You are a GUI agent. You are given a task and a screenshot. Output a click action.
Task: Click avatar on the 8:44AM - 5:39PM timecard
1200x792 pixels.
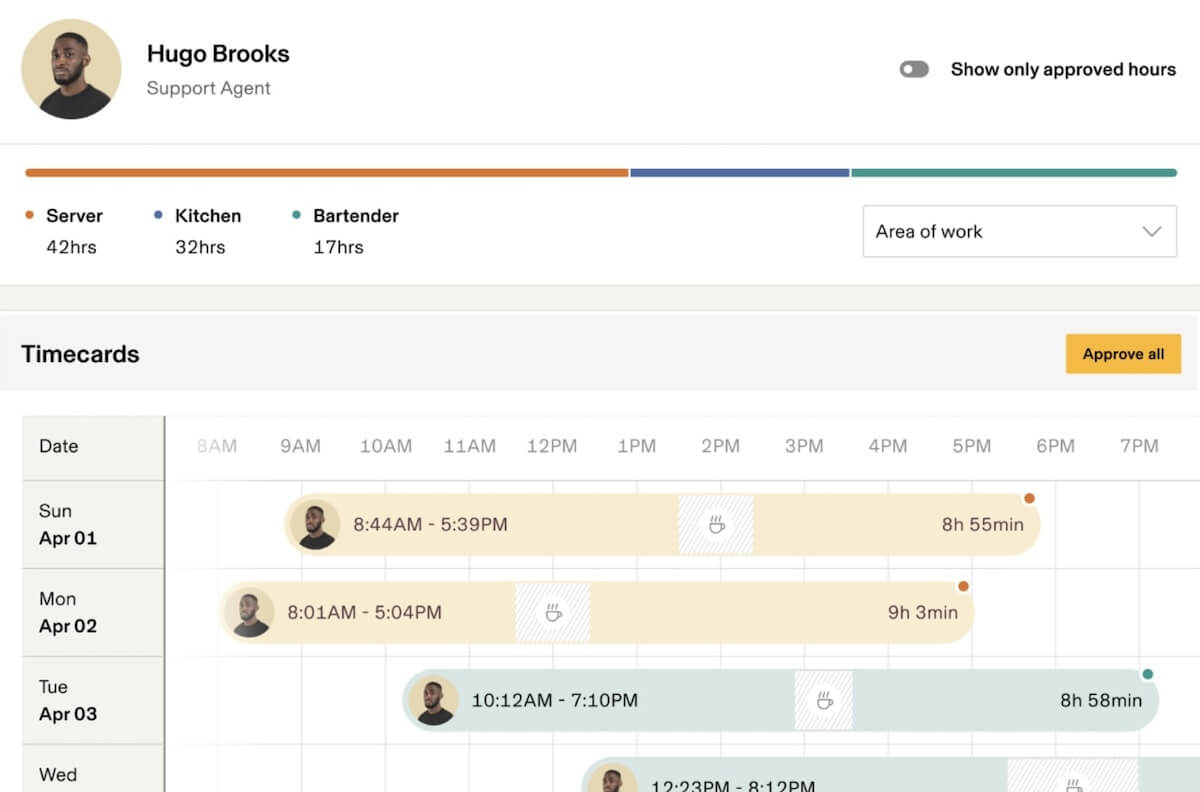317,525
